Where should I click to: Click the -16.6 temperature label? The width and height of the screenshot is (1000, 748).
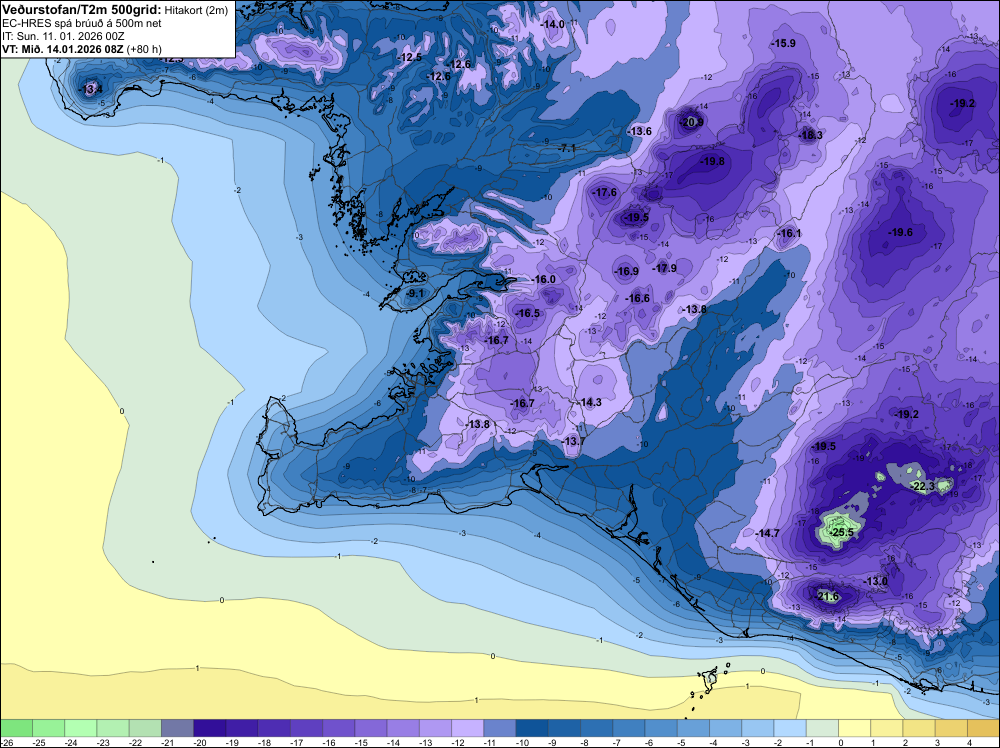click(x=638, y=298)
